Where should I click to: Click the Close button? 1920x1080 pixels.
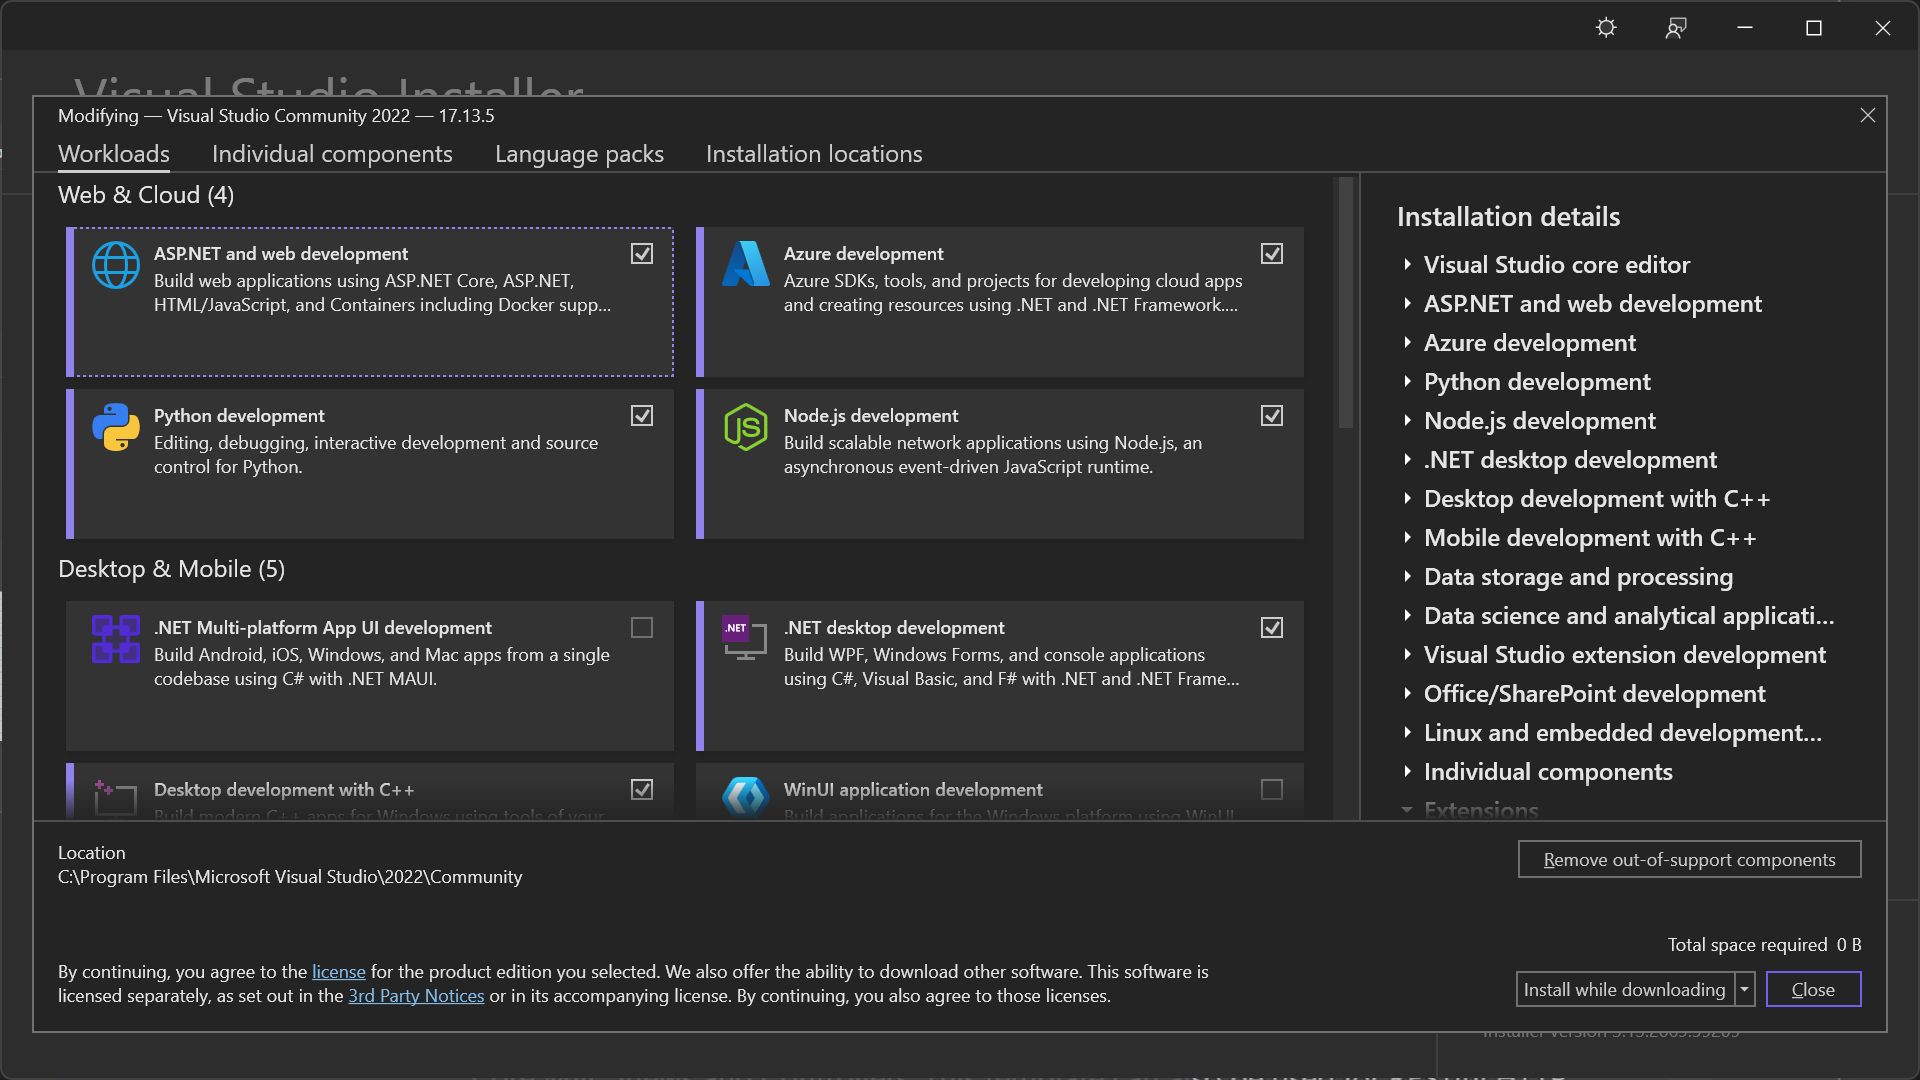tap(1813, 990)
